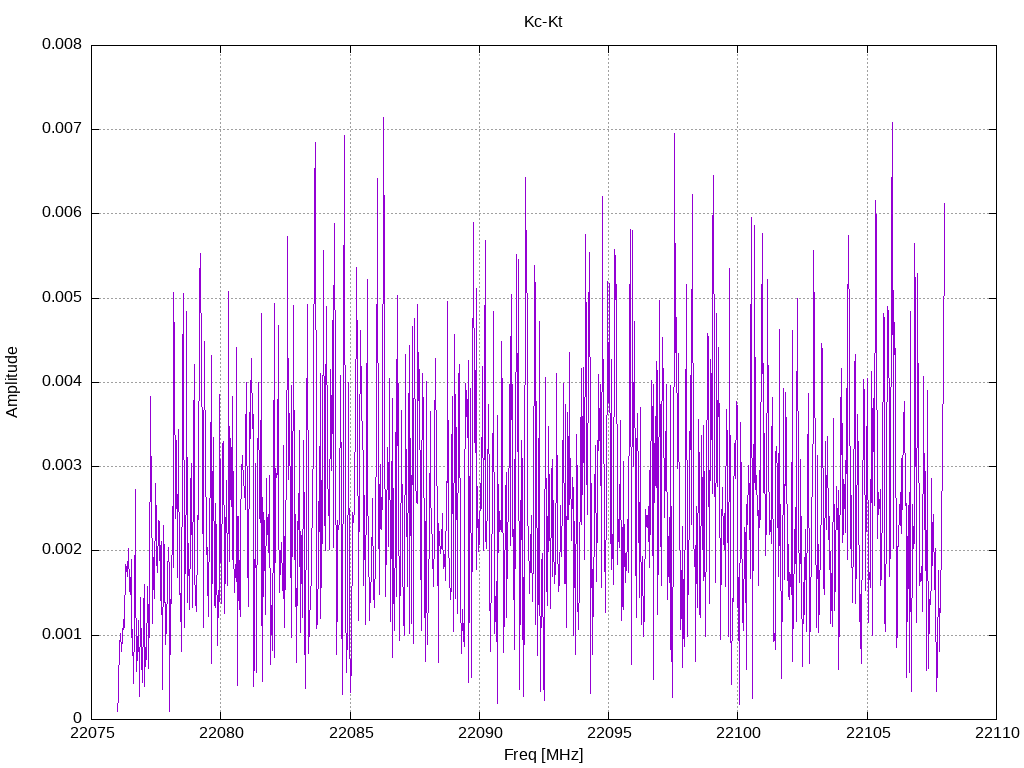Click the 0.005 y-axis tick label
Image resolution: width=1024 pixels, height=768 pixels.
click(62, 298)
